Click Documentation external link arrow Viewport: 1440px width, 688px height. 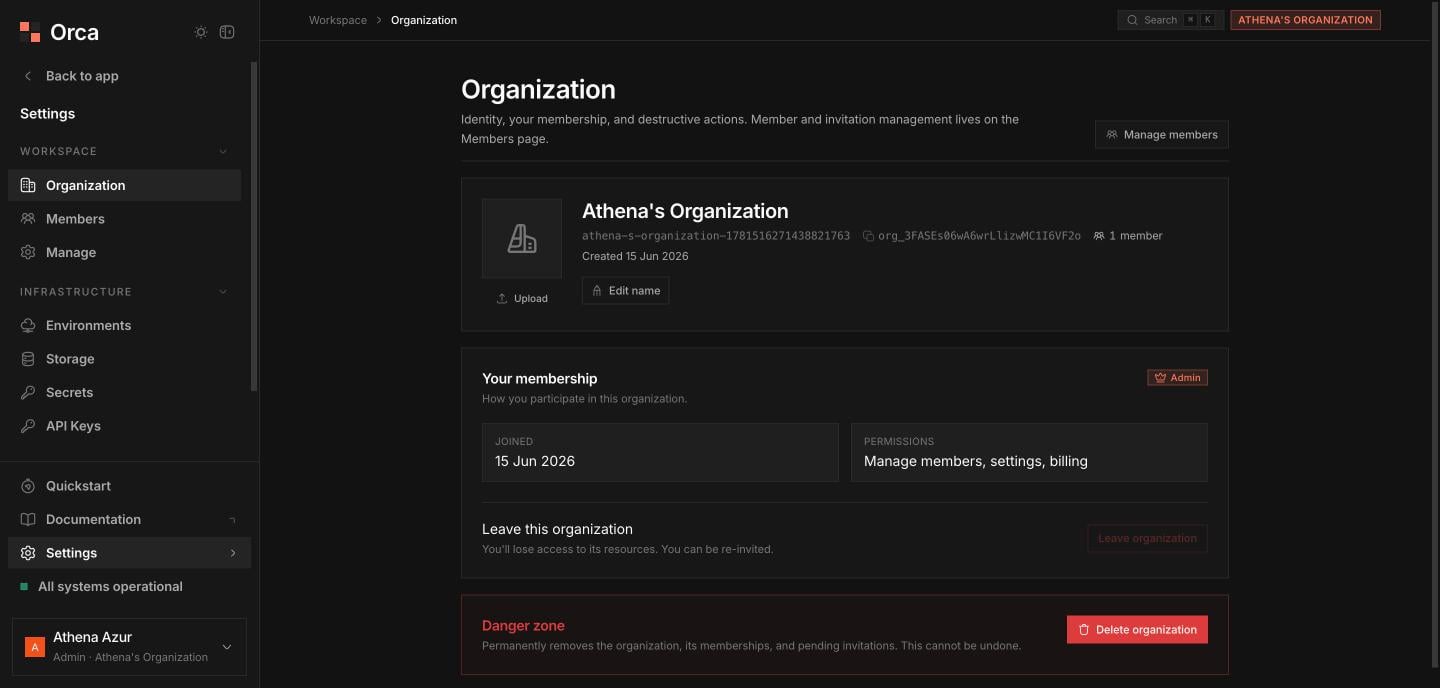click(233, 520)
